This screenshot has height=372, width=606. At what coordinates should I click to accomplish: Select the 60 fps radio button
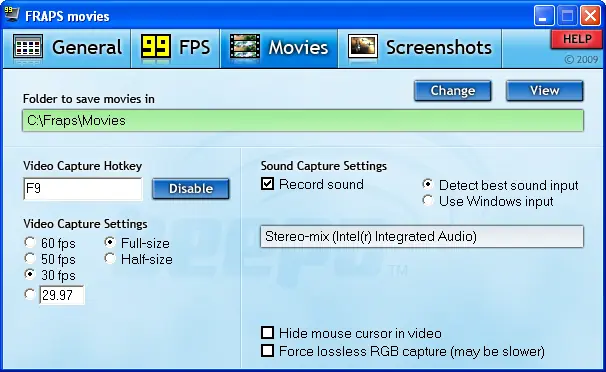coord(30,243)
